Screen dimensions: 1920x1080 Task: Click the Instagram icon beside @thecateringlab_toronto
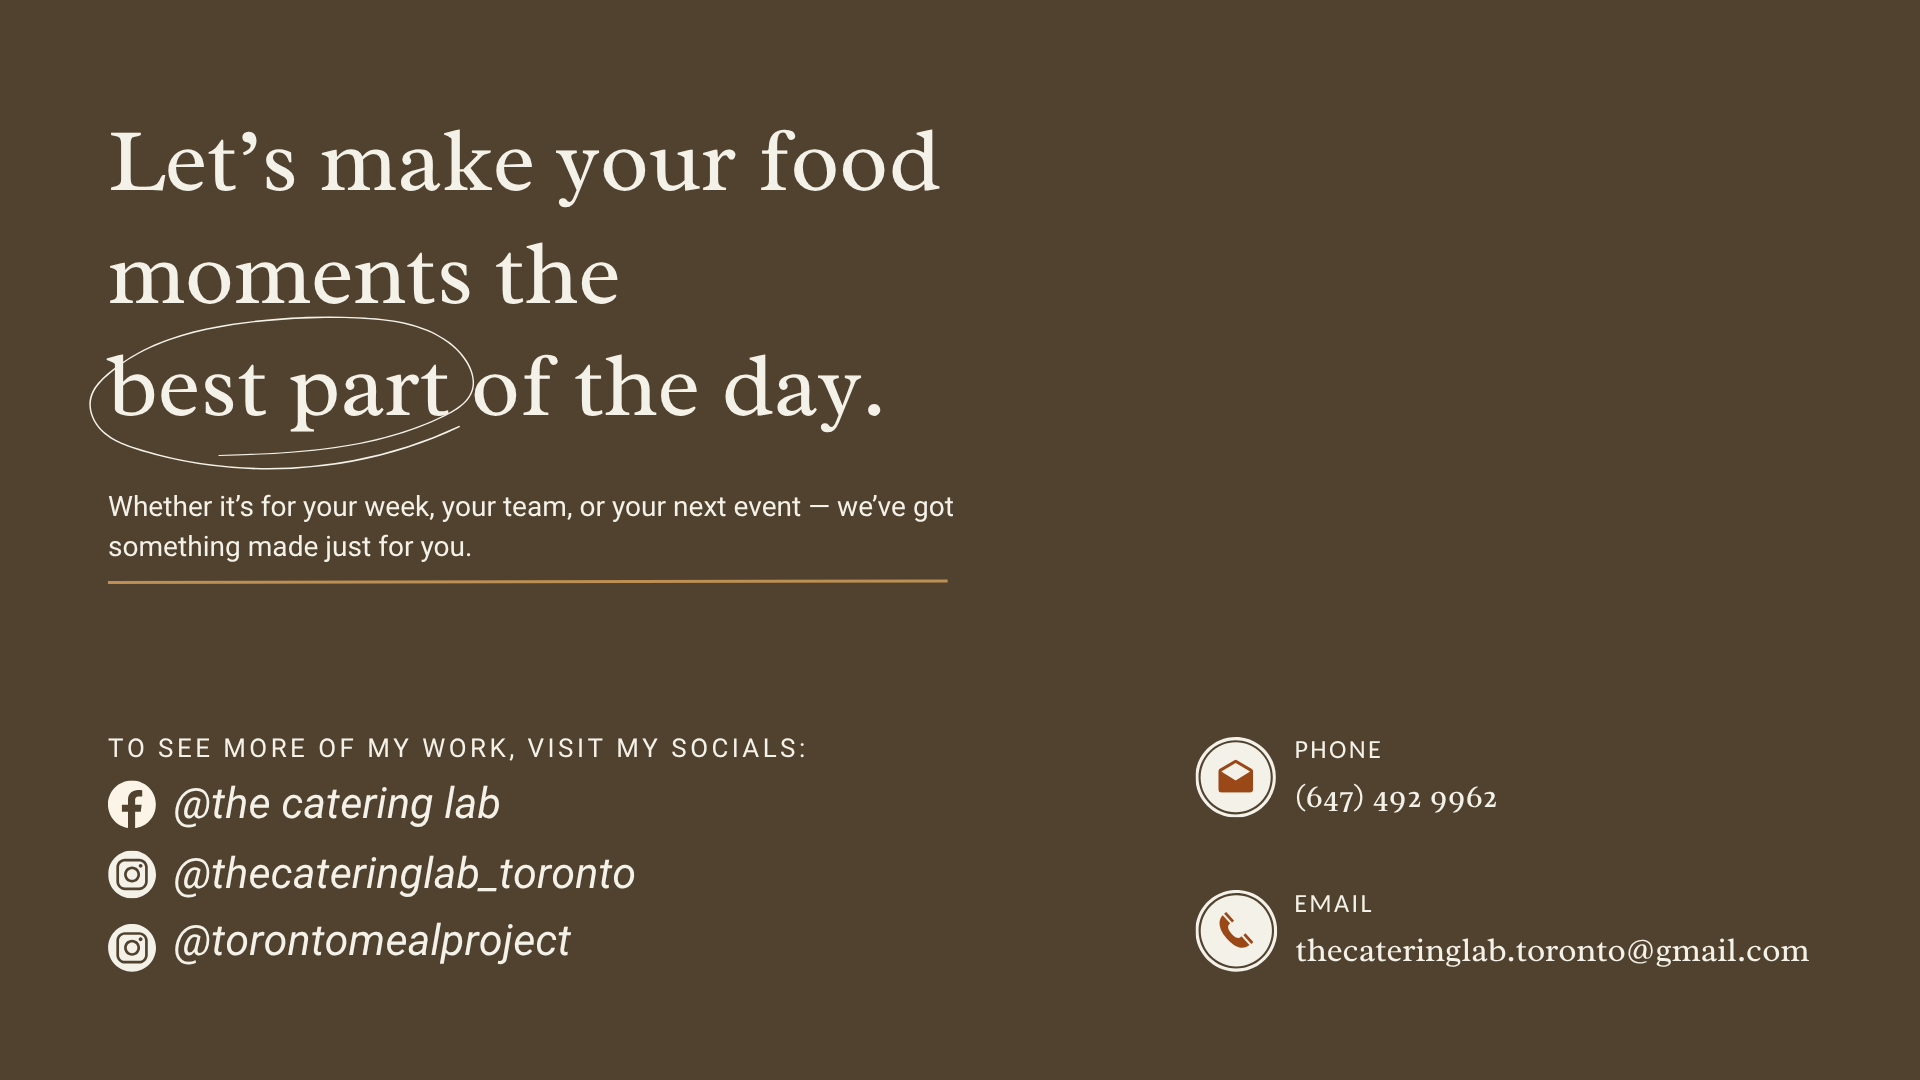(132, 874)
